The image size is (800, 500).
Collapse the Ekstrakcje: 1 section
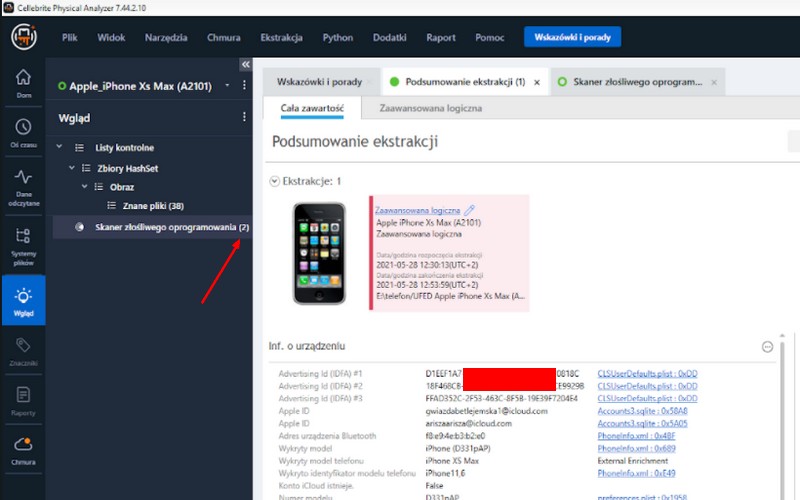point(274,181)
